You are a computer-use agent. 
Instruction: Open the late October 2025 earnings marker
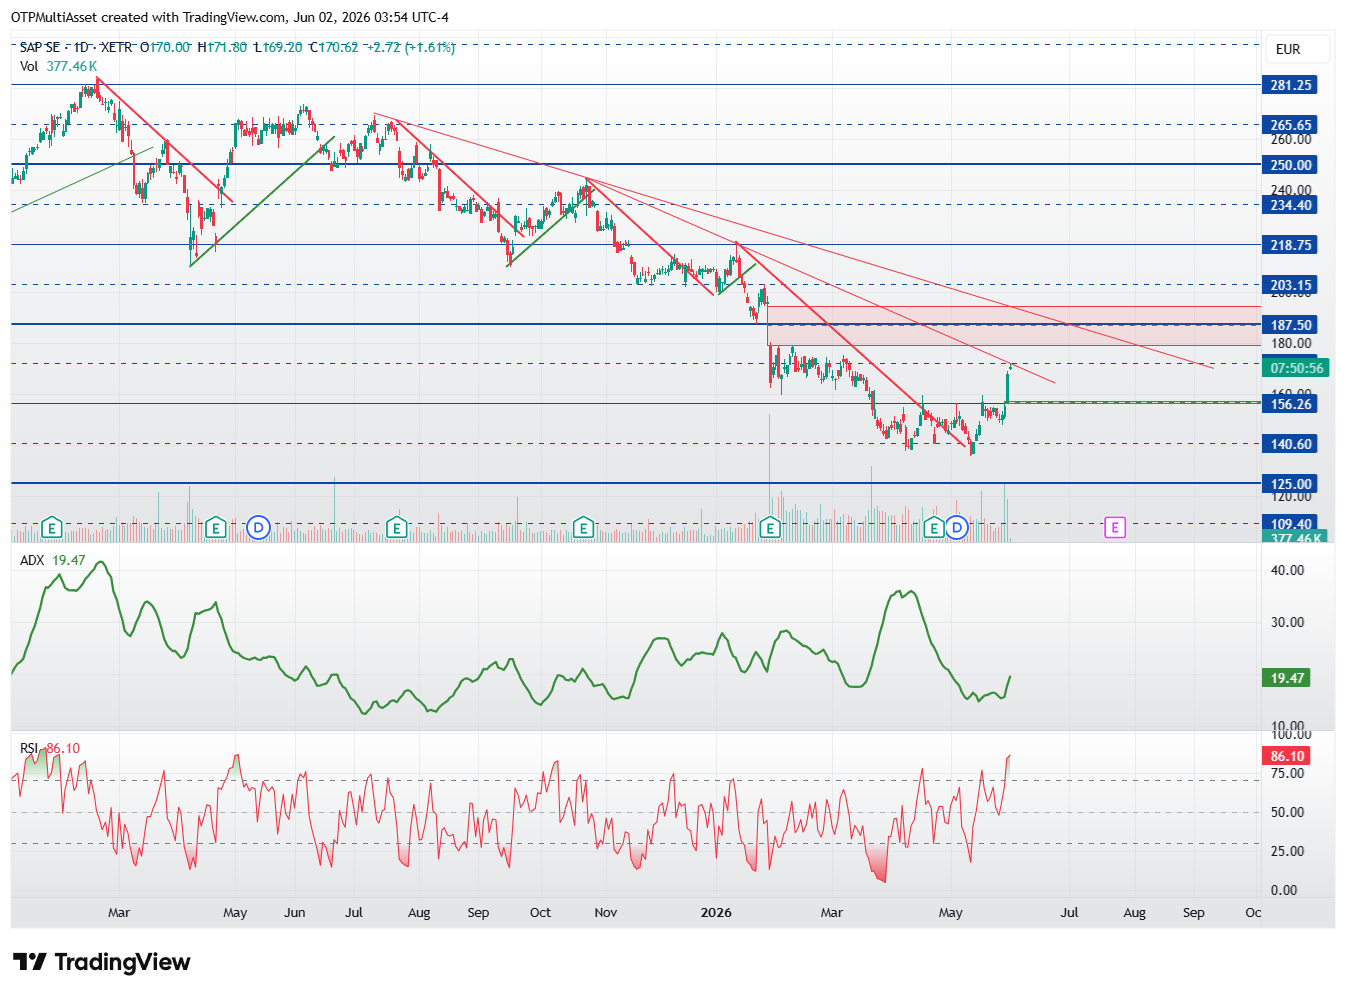pos(583,527)
